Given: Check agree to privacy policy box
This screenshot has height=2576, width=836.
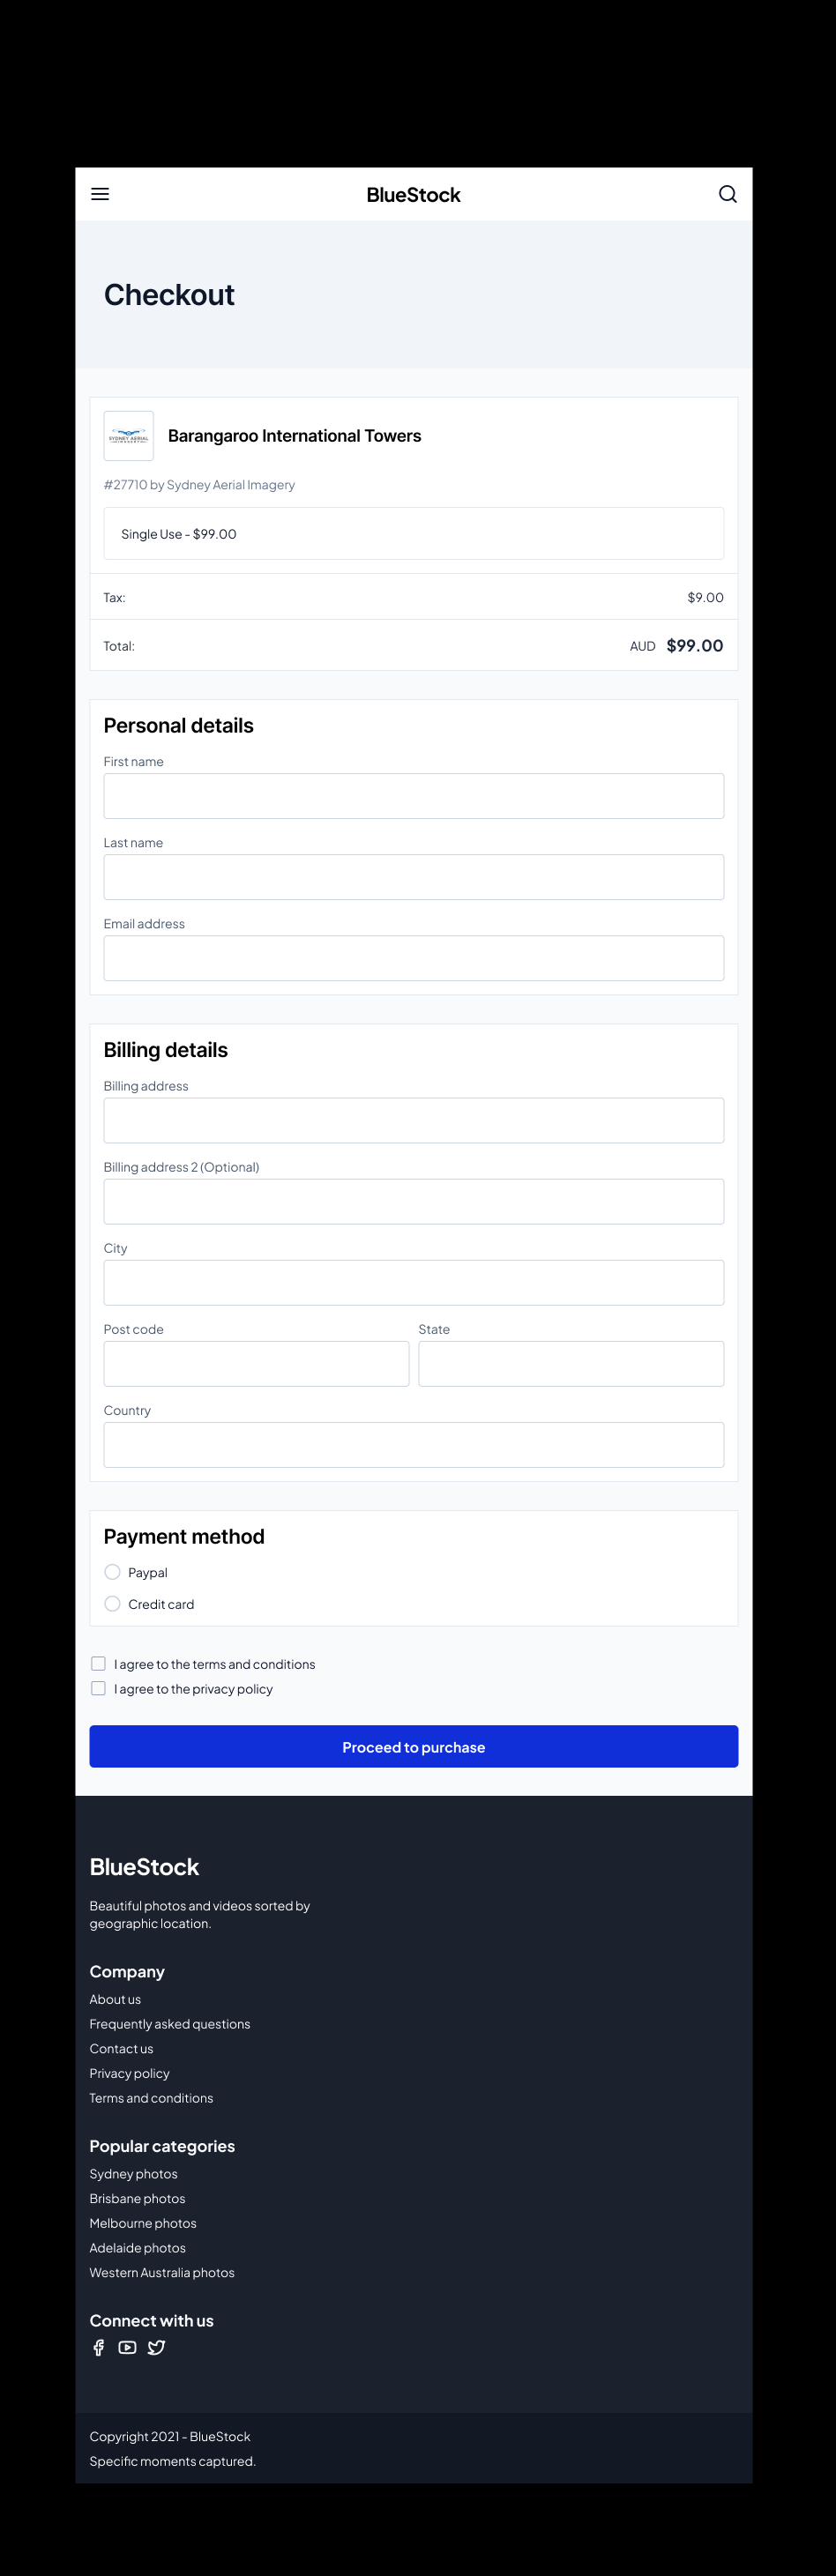Looking at the screenshot, I should (98, 1688).
